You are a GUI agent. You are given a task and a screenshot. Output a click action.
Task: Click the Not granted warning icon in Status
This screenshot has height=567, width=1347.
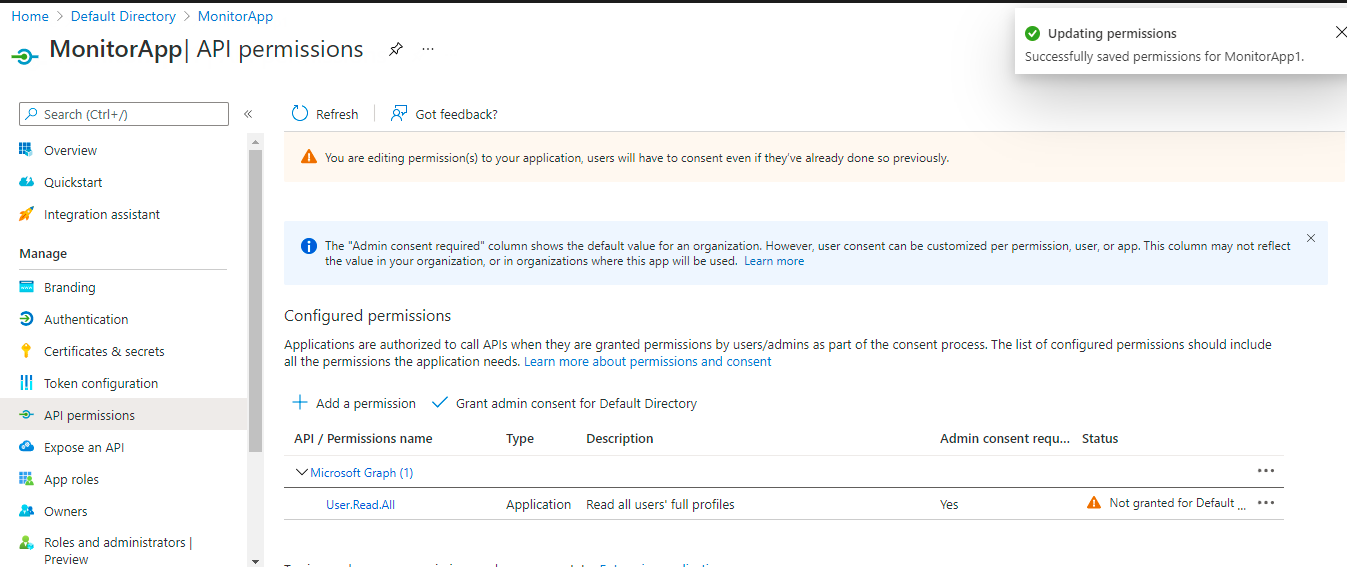point(1094,503)
